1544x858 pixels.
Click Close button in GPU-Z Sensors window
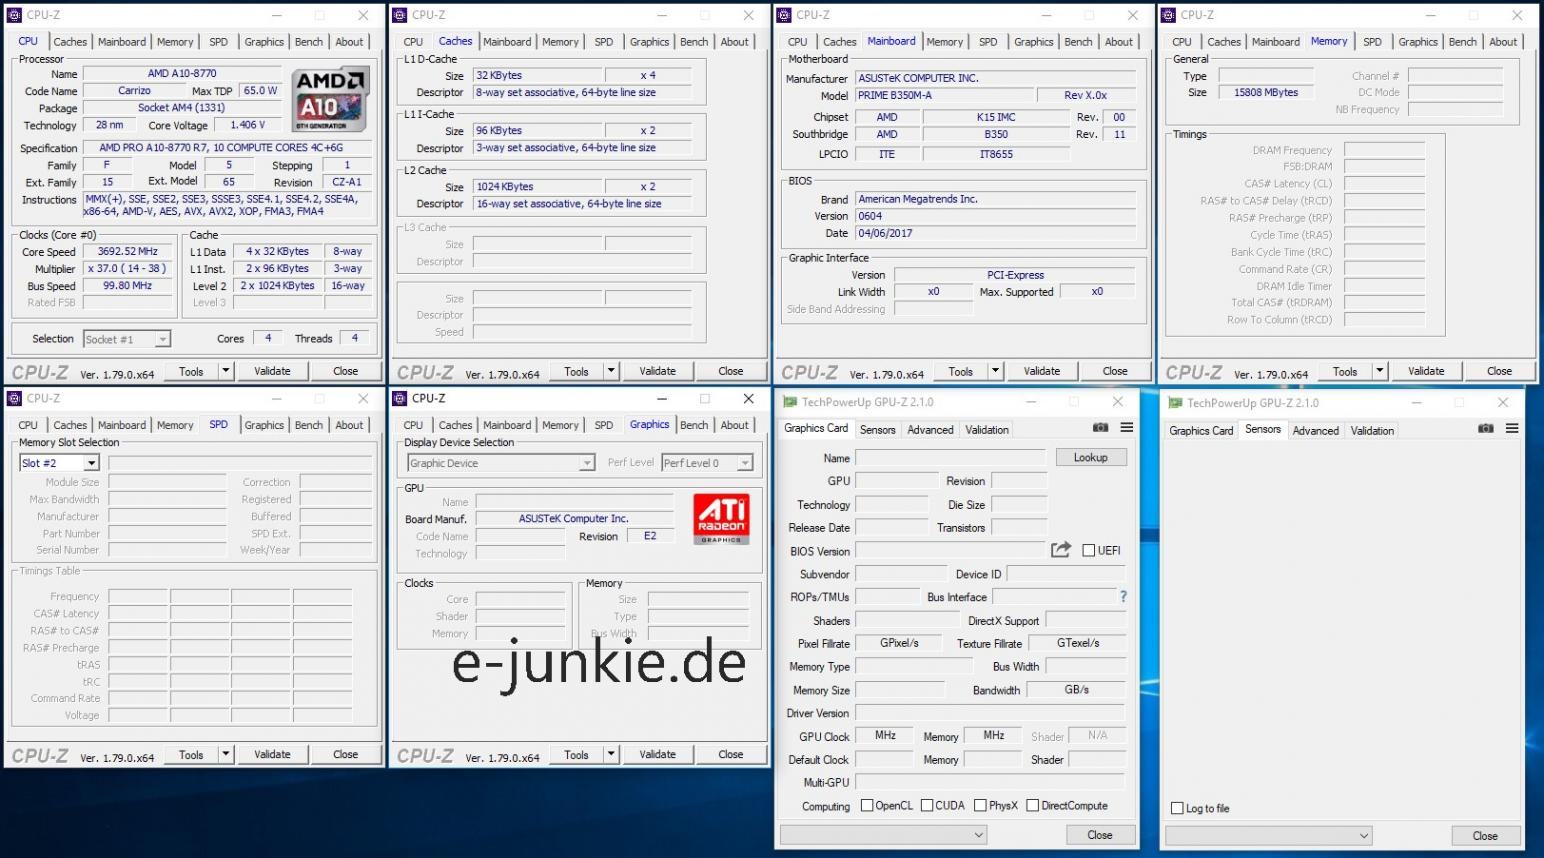1485,836
